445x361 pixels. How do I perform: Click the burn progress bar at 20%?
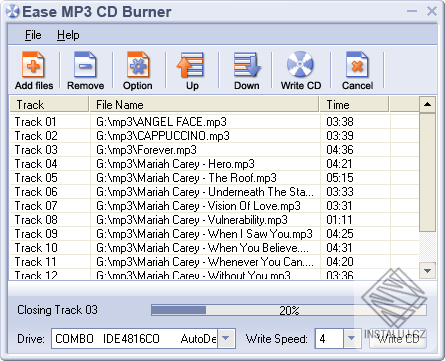pos(289,310)
